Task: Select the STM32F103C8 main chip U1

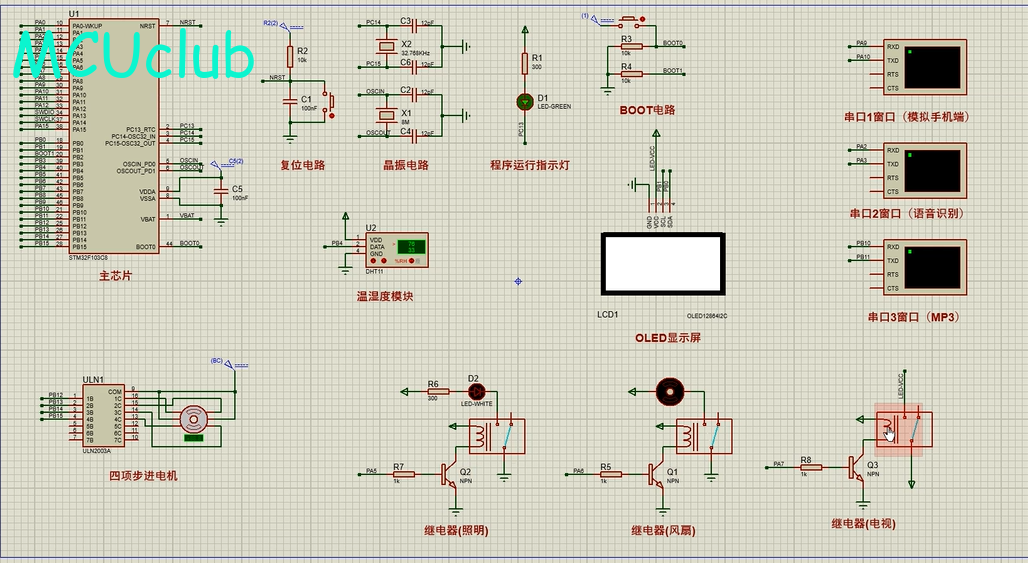Action: coord(114,136)
